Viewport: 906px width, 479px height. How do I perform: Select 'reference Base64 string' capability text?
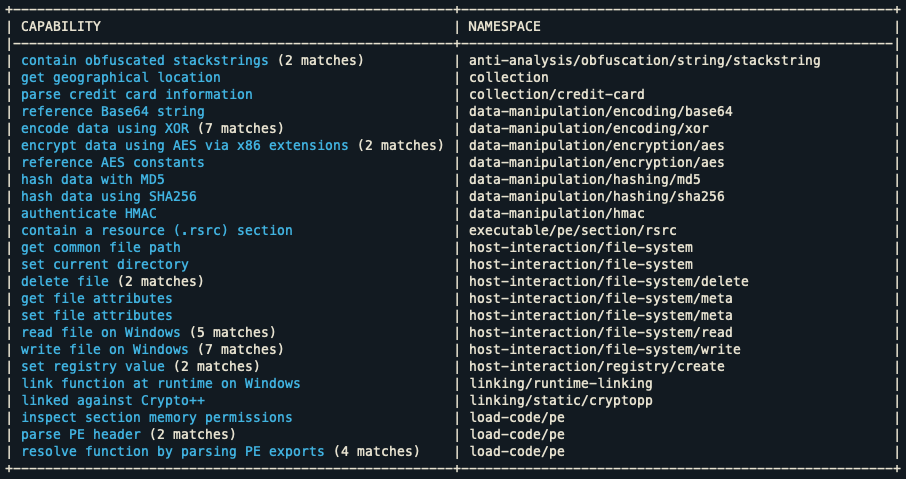(112, 111)
